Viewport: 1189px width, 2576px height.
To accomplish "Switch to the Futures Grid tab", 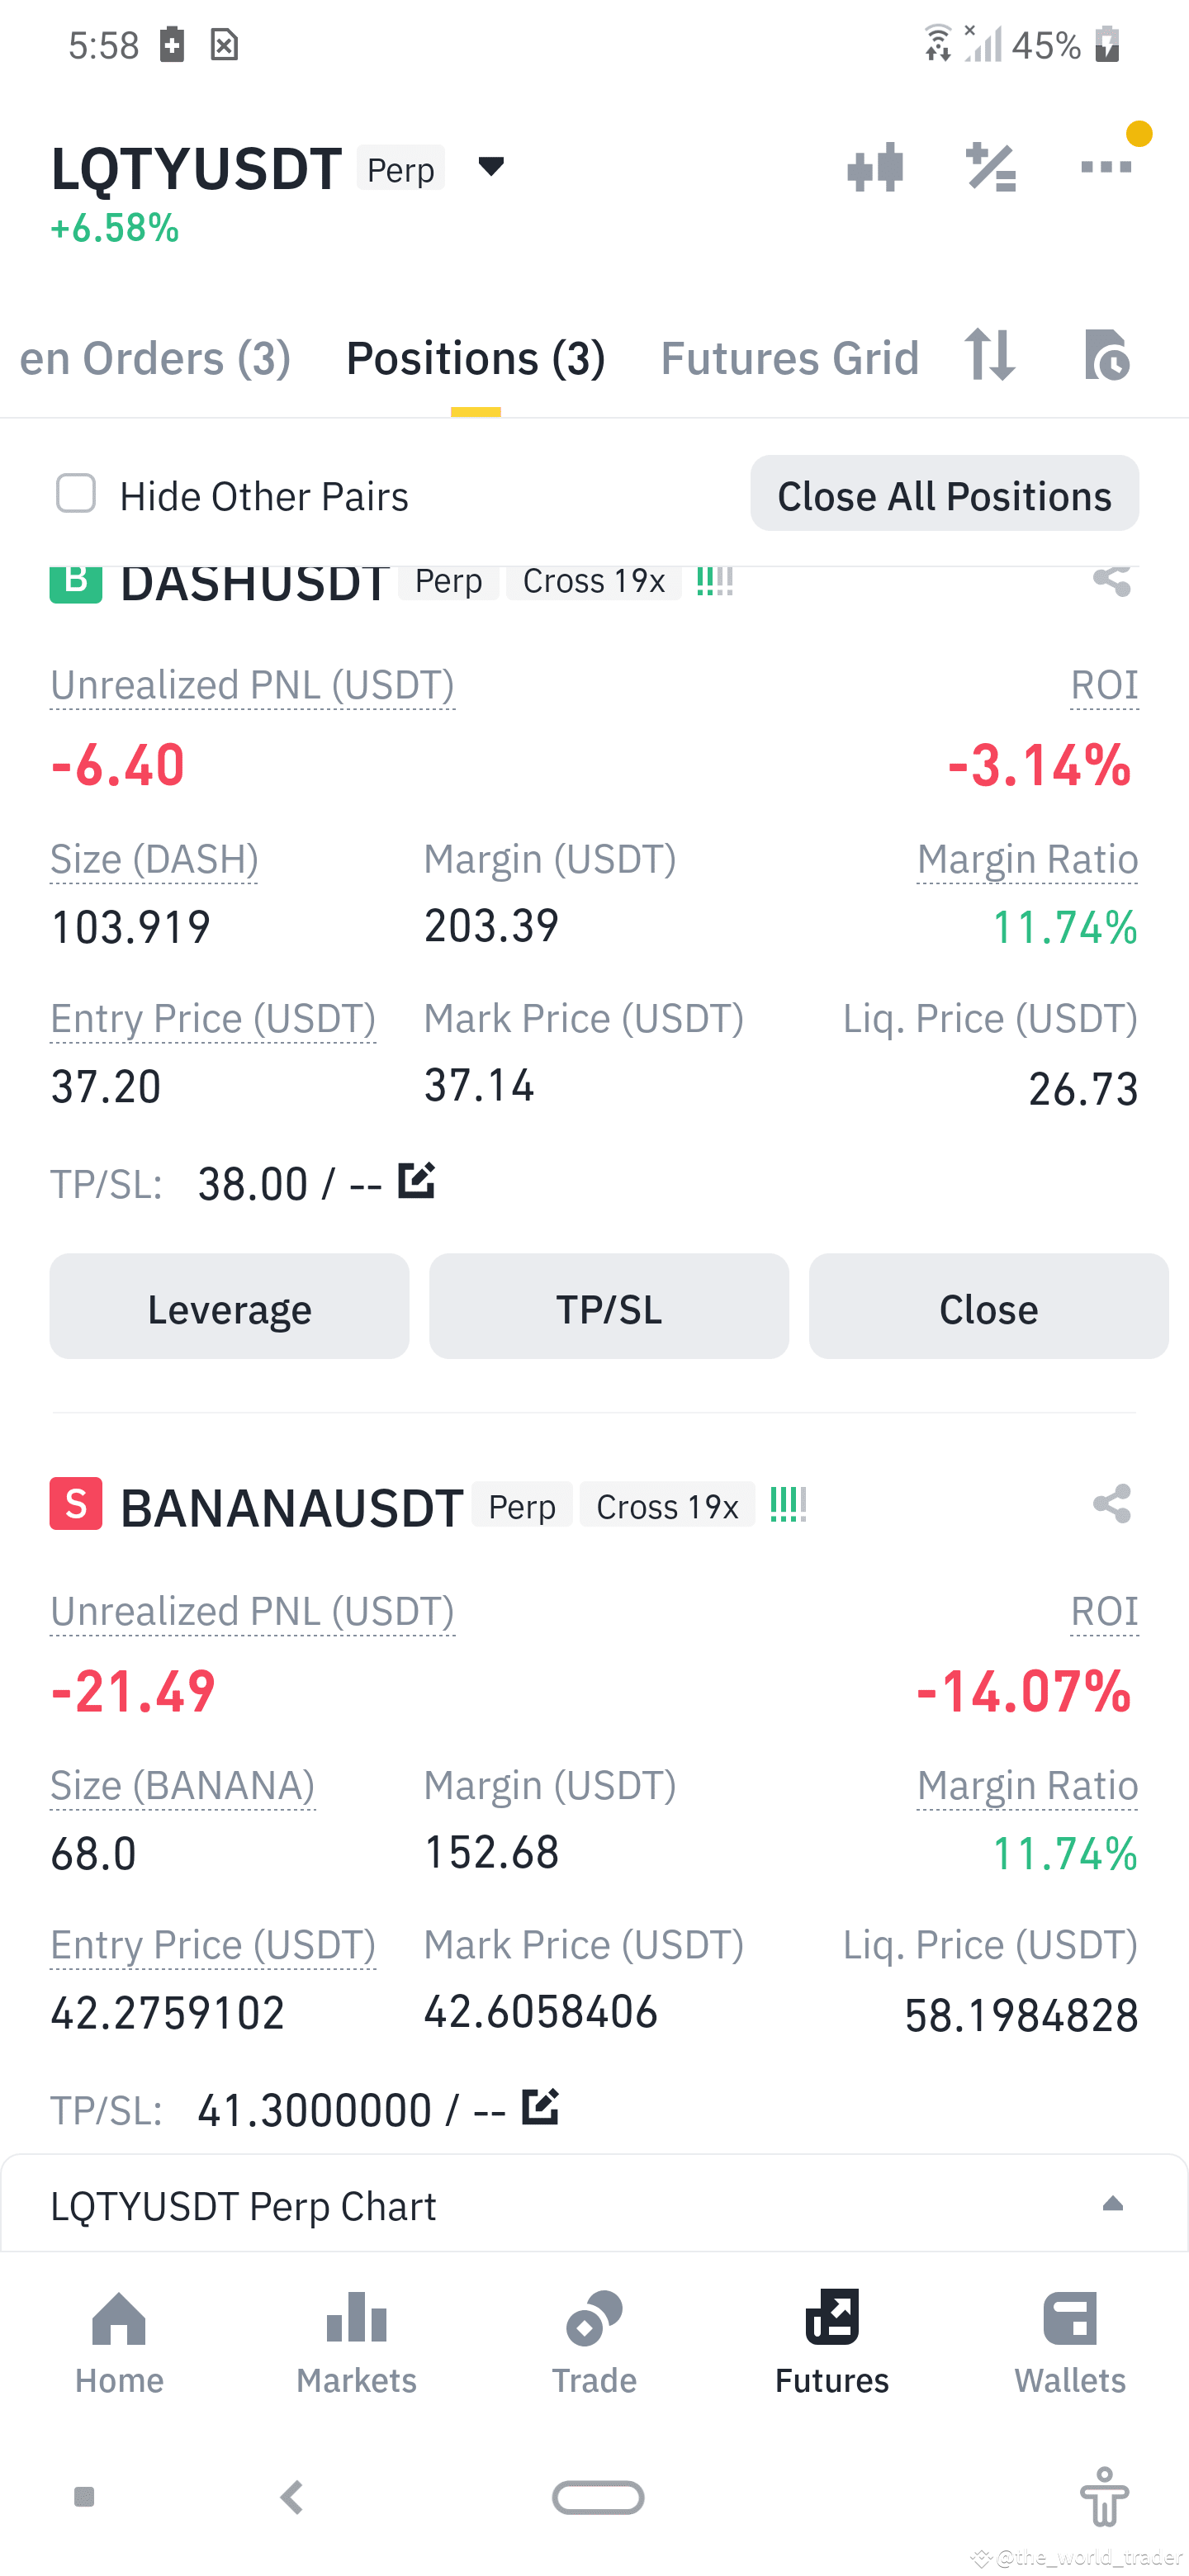I will point(789,358).
